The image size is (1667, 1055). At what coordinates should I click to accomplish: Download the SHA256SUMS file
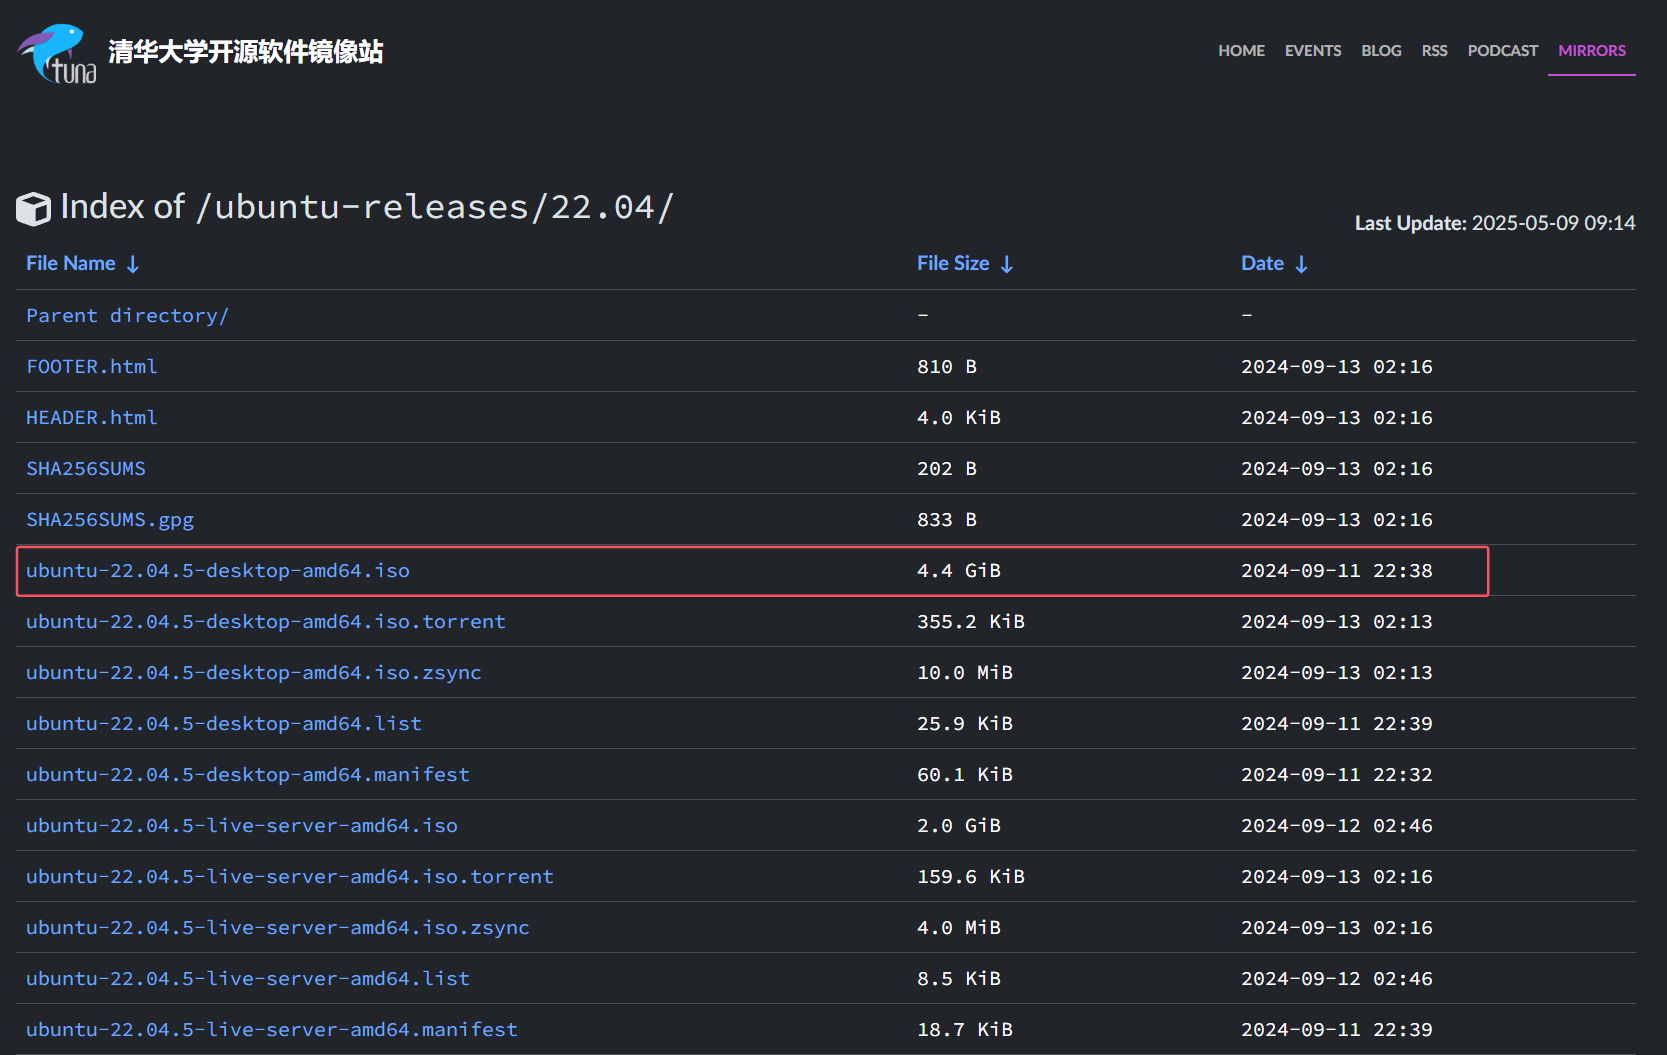tap(86, 469)
